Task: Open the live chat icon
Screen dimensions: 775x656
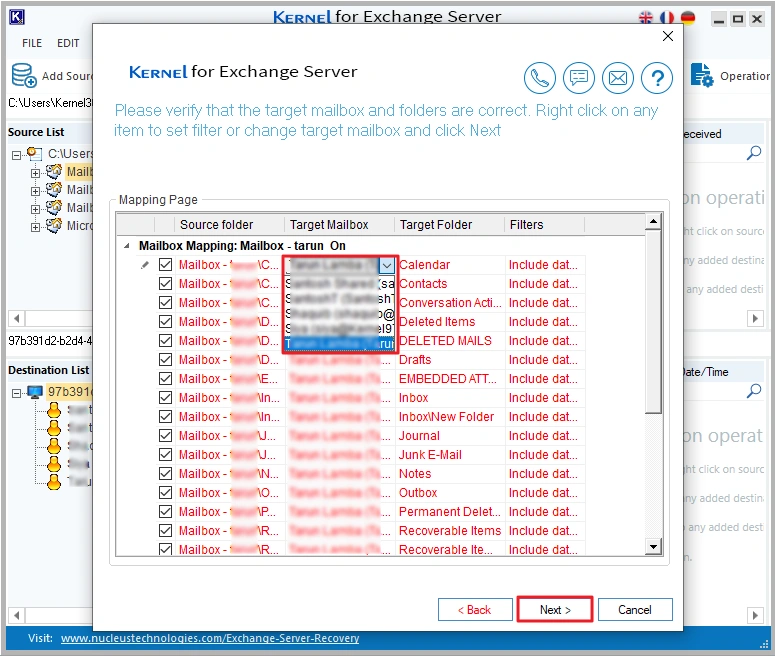Action: pos(579,77)
